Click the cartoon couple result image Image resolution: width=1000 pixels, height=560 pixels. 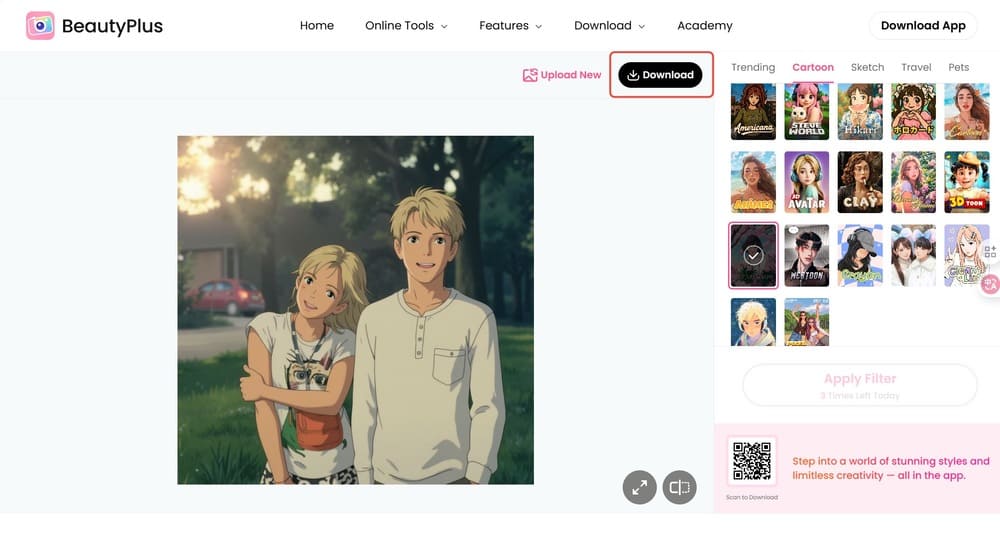click(x=355, y=310)
